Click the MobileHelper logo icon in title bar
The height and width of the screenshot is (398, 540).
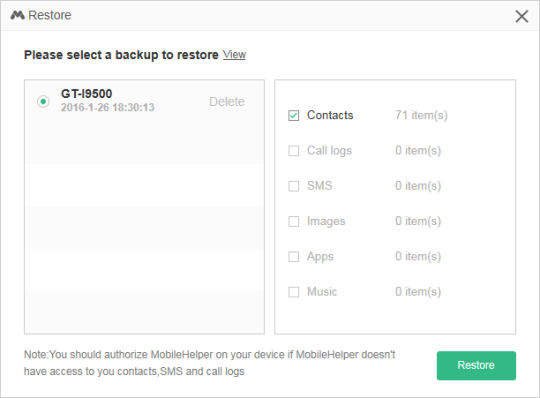click(17, 15)
